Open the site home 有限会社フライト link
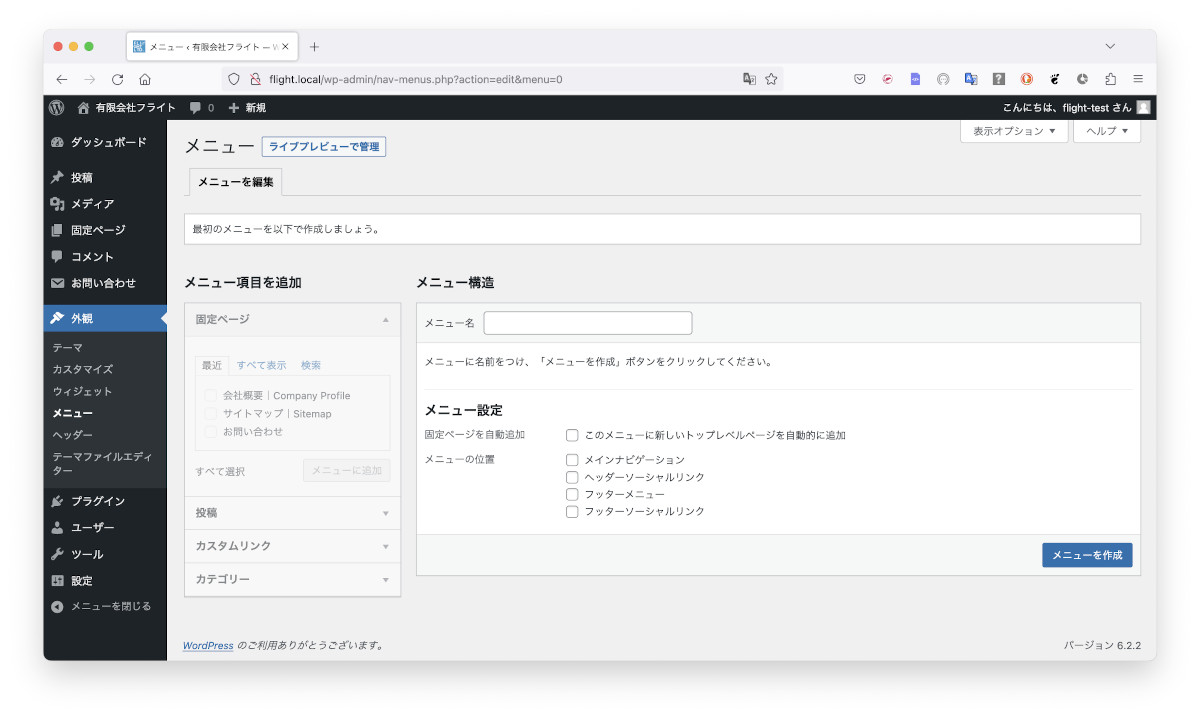 pos(126,107)
